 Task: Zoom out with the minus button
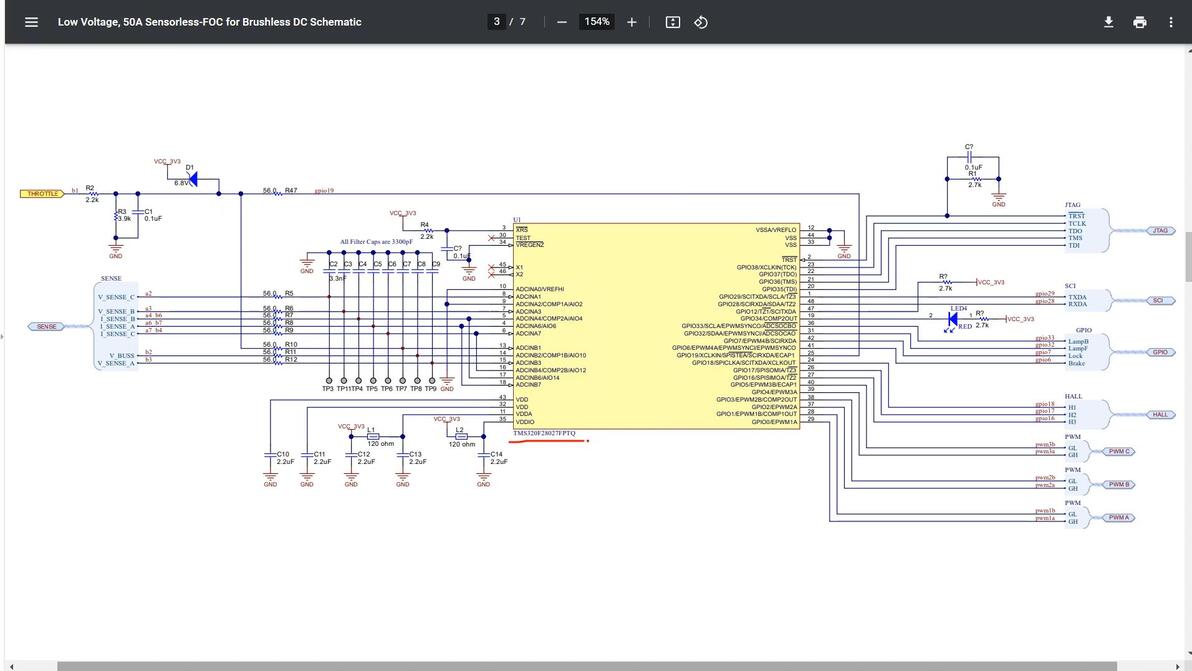(x=562, y=22)
